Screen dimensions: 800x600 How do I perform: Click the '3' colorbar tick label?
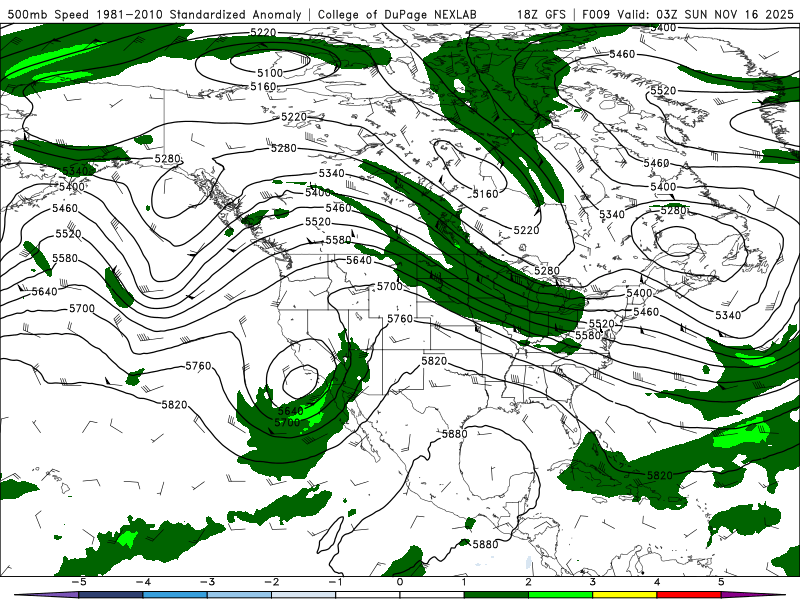tap(592, 582)
